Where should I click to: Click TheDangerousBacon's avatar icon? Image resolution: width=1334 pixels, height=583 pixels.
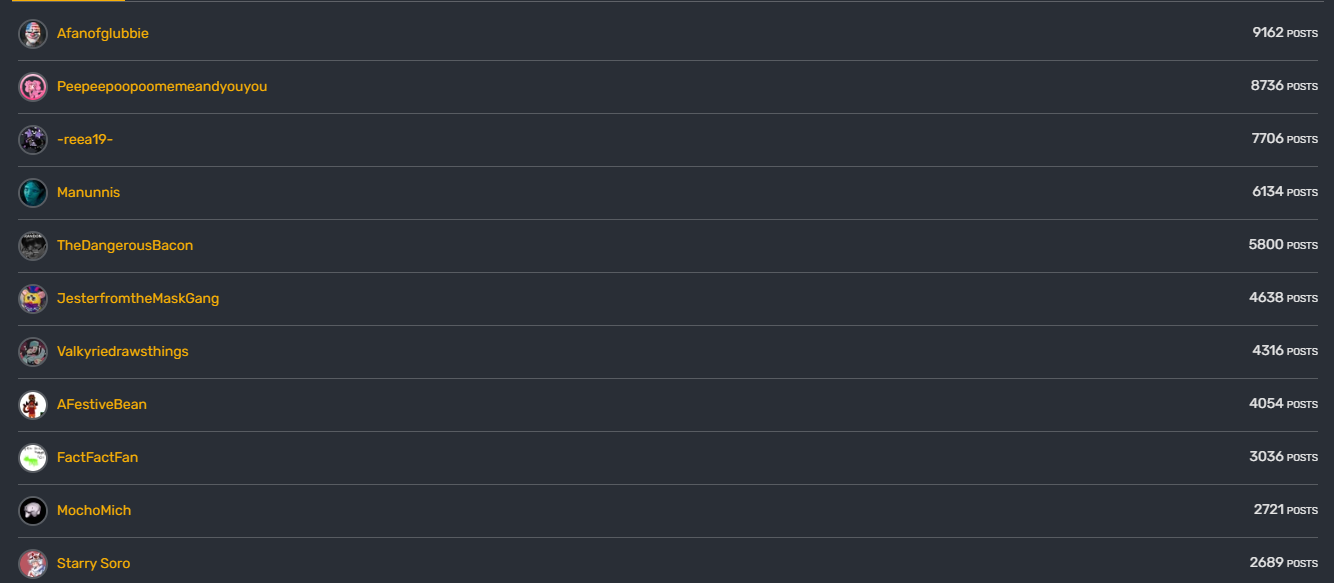pyautogui.click(x=33, y=246)
